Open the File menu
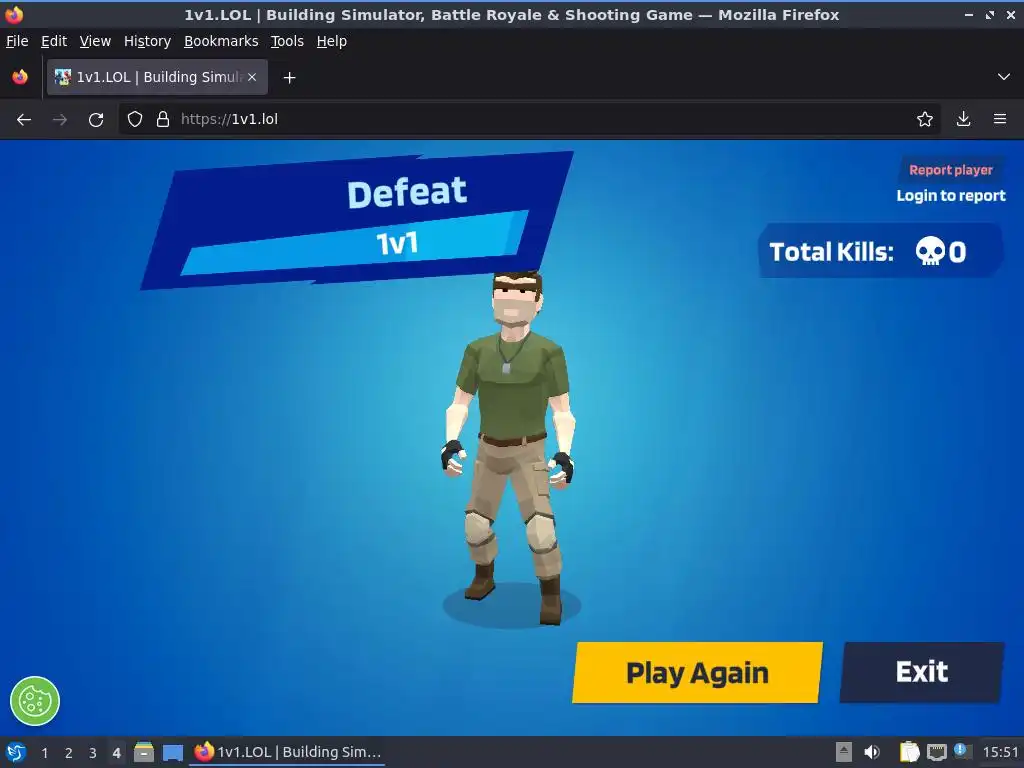Image resolution: width=1024 pixels, height=768 pixels. pos(17,41)
